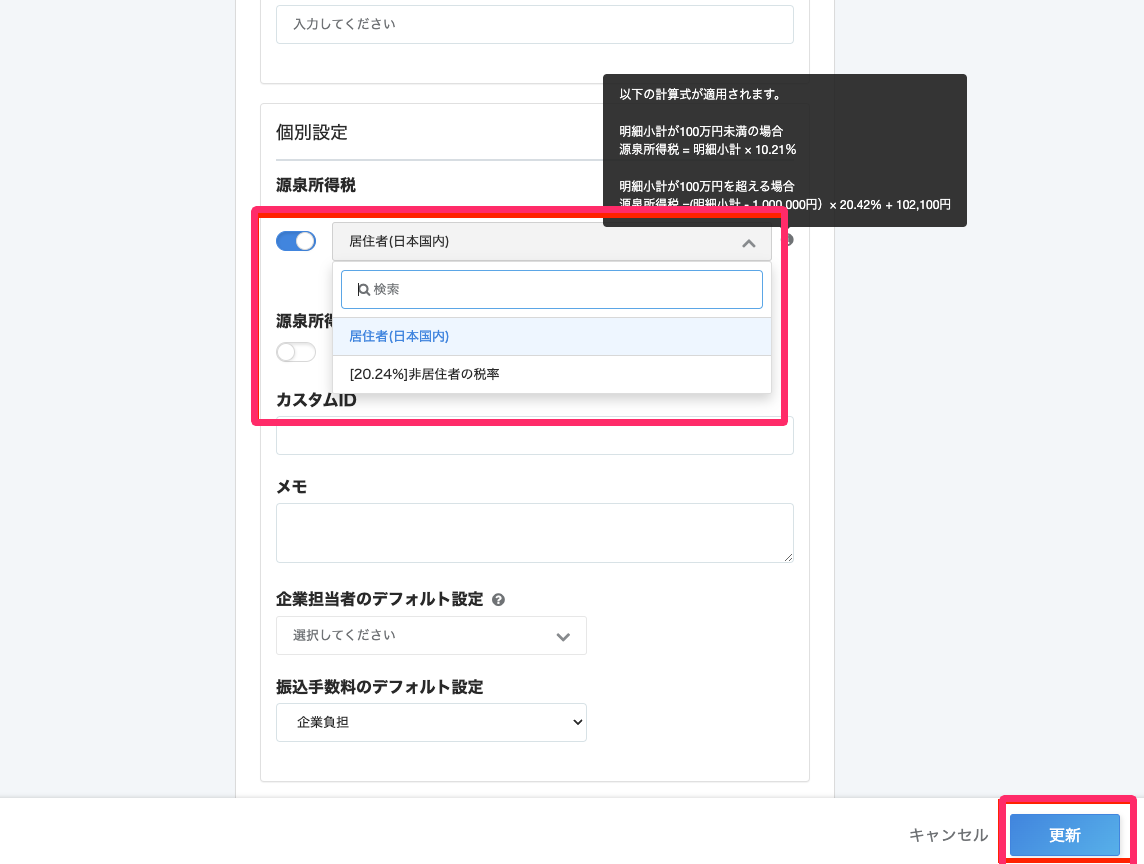Focus the top 入力してください input field
Screen dimensions: 1144x864
tap(535, 24)
